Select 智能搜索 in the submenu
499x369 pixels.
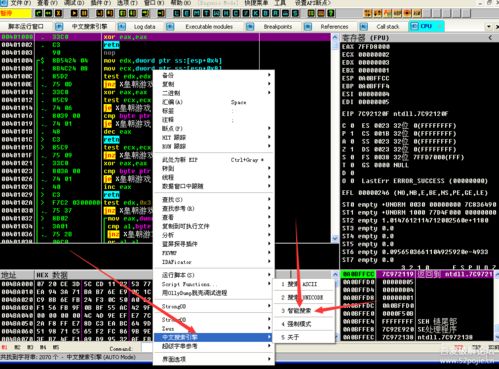pos(299,310)
